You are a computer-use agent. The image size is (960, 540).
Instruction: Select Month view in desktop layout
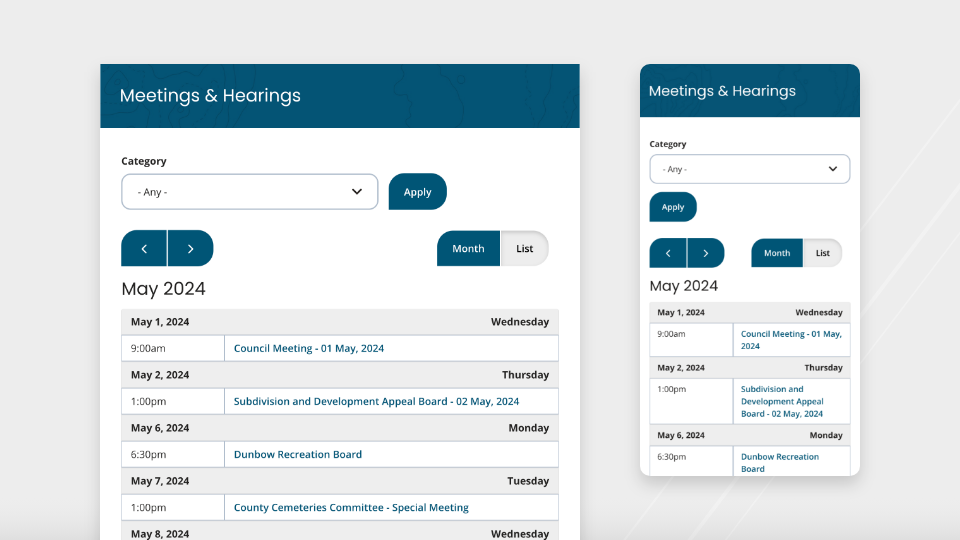(x=468, y=248)
